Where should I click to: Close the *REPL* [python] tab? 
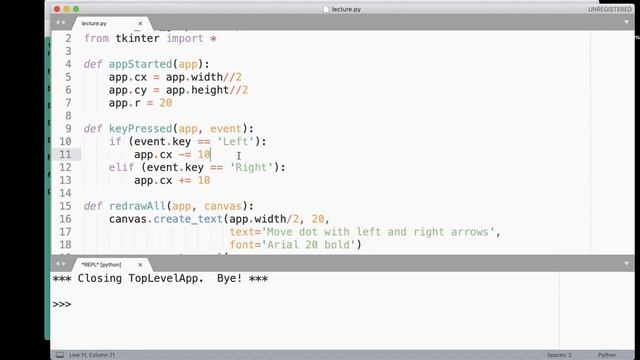[x=140, y=264]
